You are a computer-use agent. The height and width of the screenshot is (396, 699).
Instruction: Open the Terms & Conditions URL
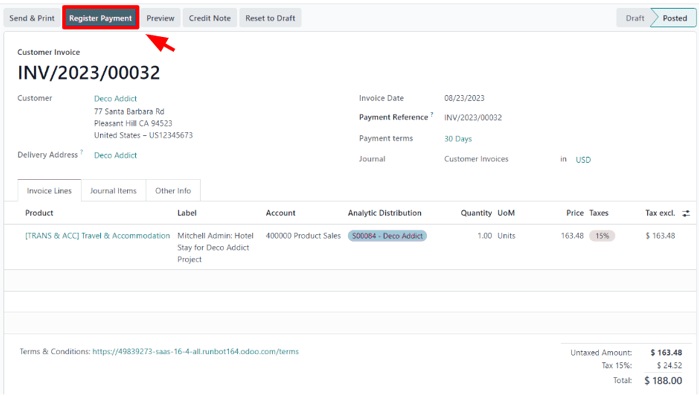[x=196, y=351]
